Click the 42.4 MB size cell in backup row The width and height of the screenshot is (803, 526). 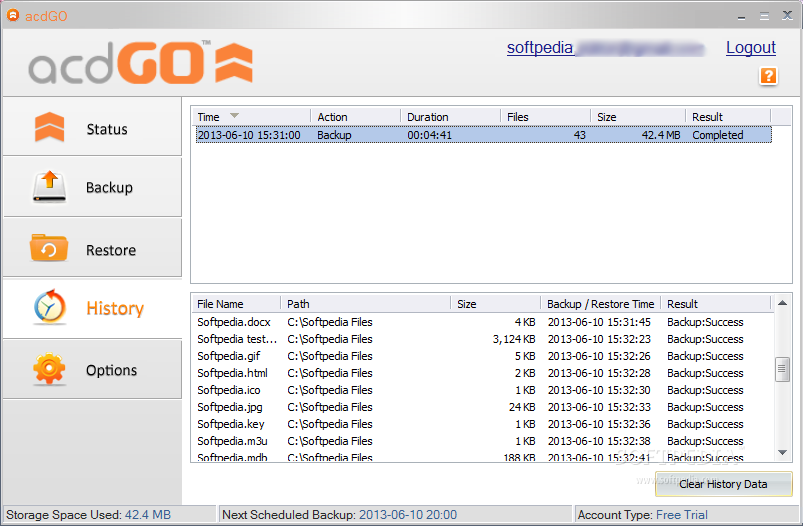(x=661, y=135)
